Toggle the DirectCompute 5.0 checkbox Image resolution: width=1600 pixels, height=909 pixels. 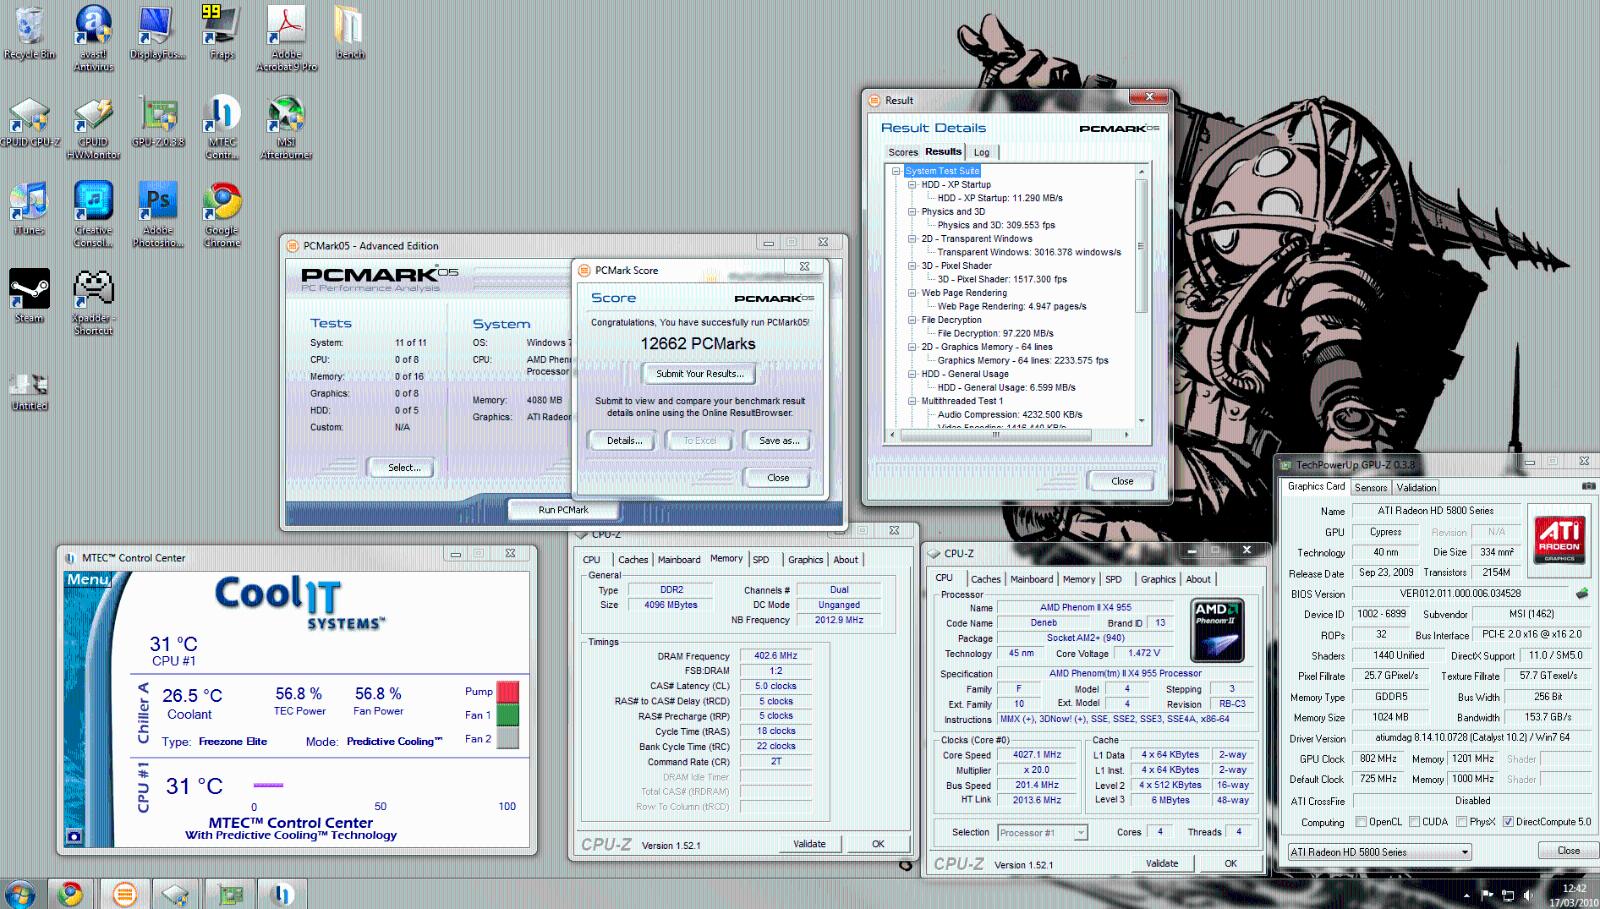pyautogui.click(x=1508, y=822)
